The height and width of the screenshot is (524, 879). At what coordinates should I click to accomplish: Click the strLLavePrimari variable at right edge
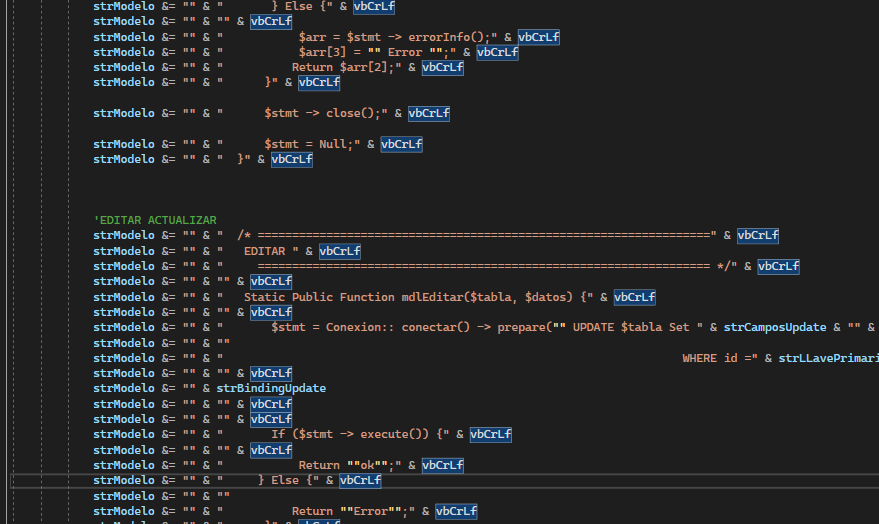point(827,358)
